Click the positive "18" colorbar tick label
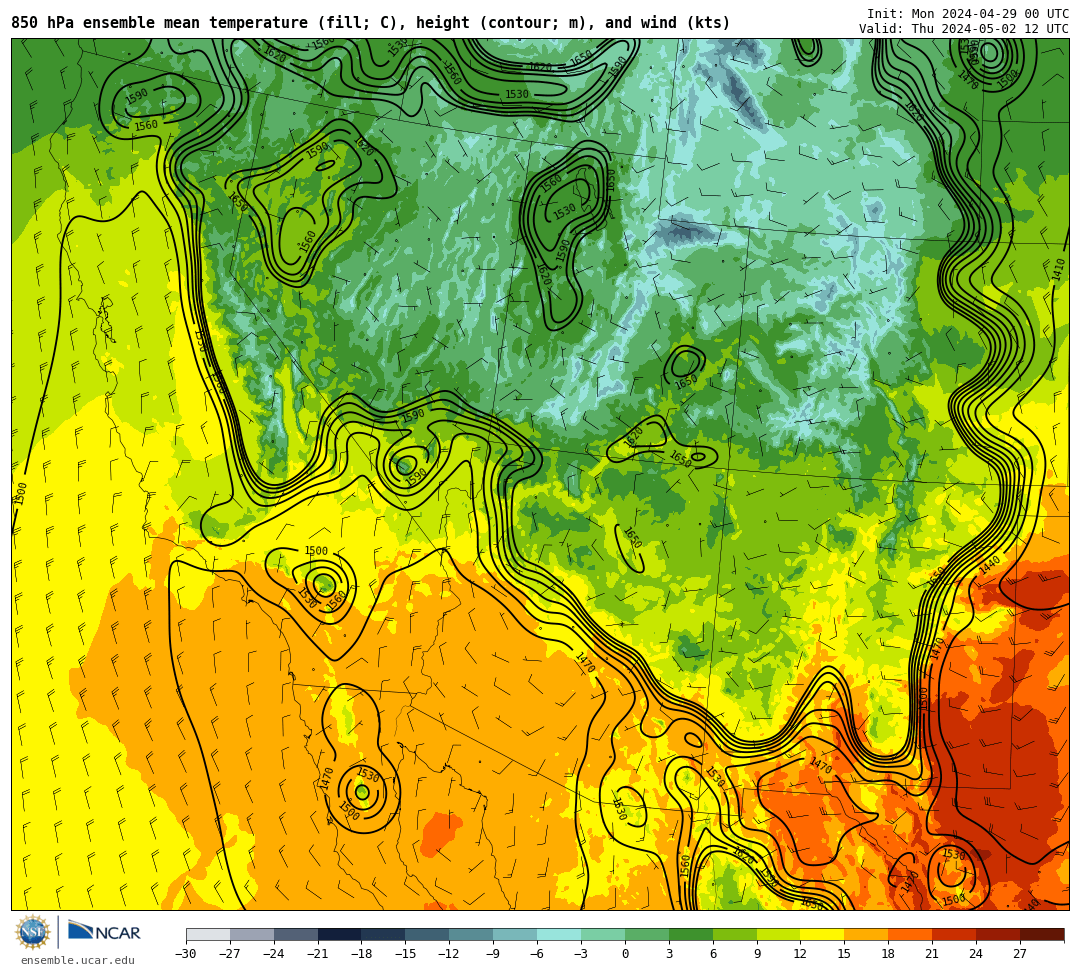The width and height of the screenshot is (1080, 973). point(889,954)
